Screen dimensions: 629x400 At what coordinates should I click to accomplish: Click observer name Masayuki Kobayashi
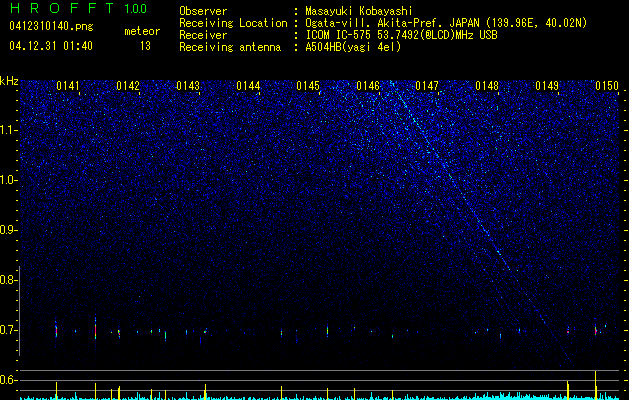click(359, 11)
